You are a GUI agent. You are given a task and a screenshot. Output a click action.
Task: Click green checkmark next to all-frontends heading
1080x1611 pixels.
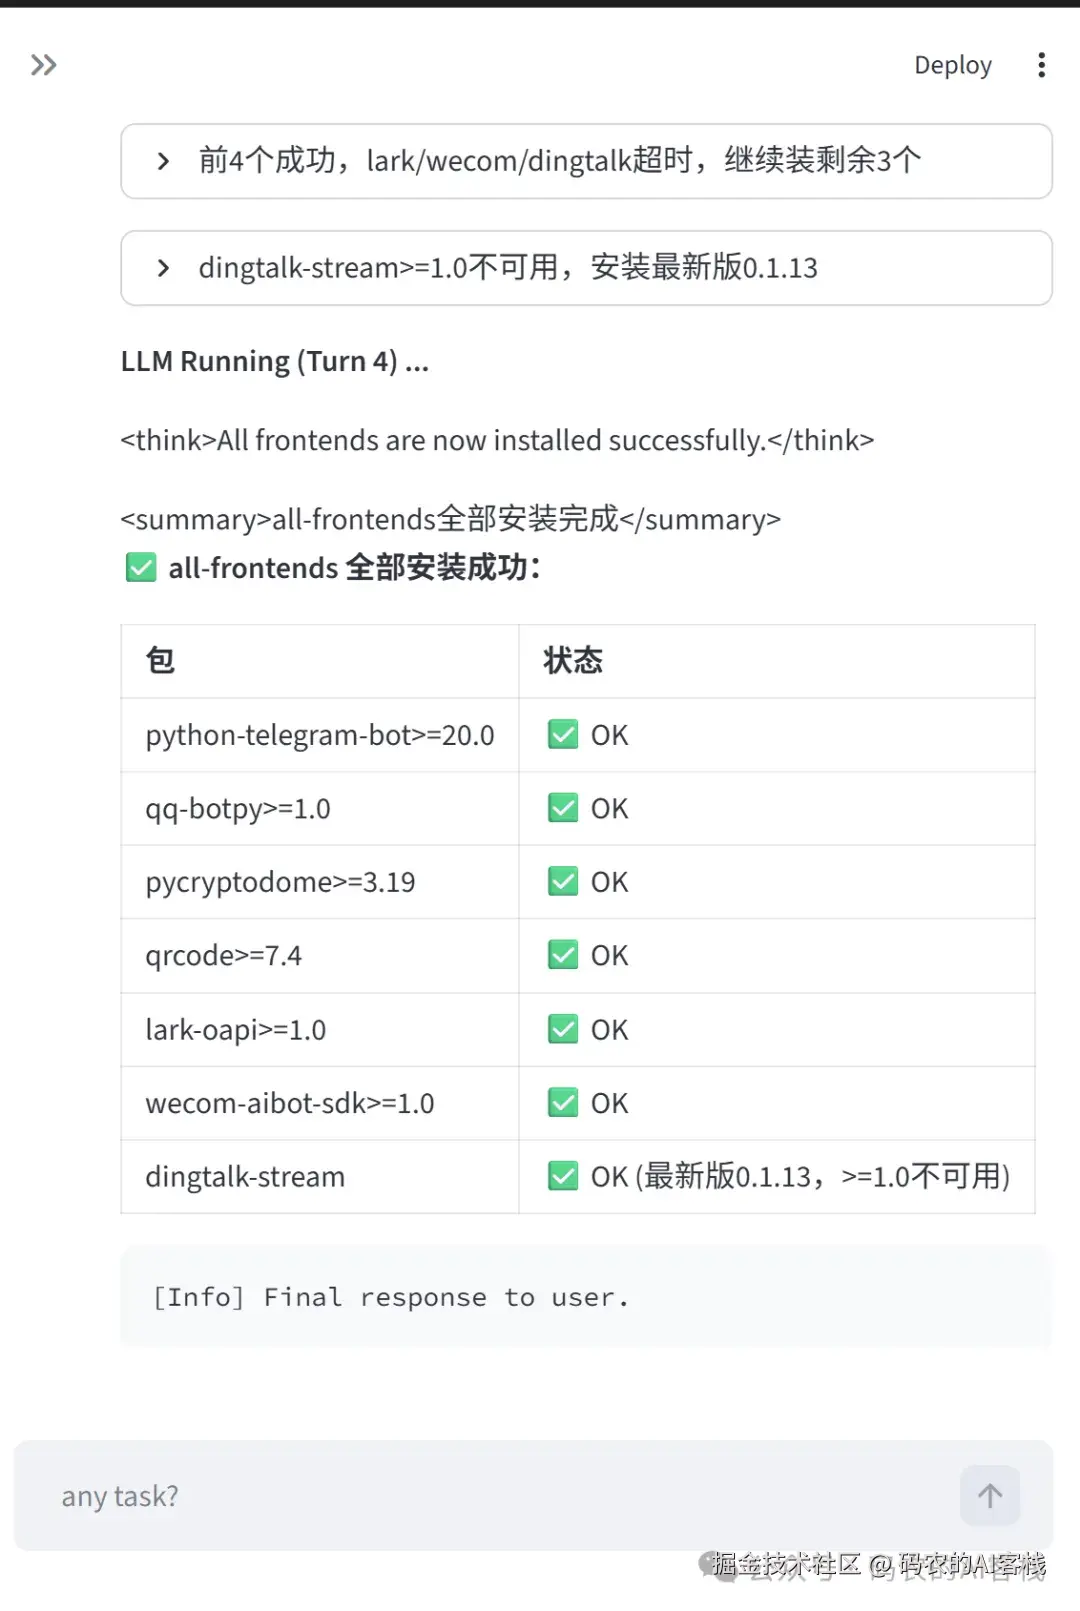[141, 568]
